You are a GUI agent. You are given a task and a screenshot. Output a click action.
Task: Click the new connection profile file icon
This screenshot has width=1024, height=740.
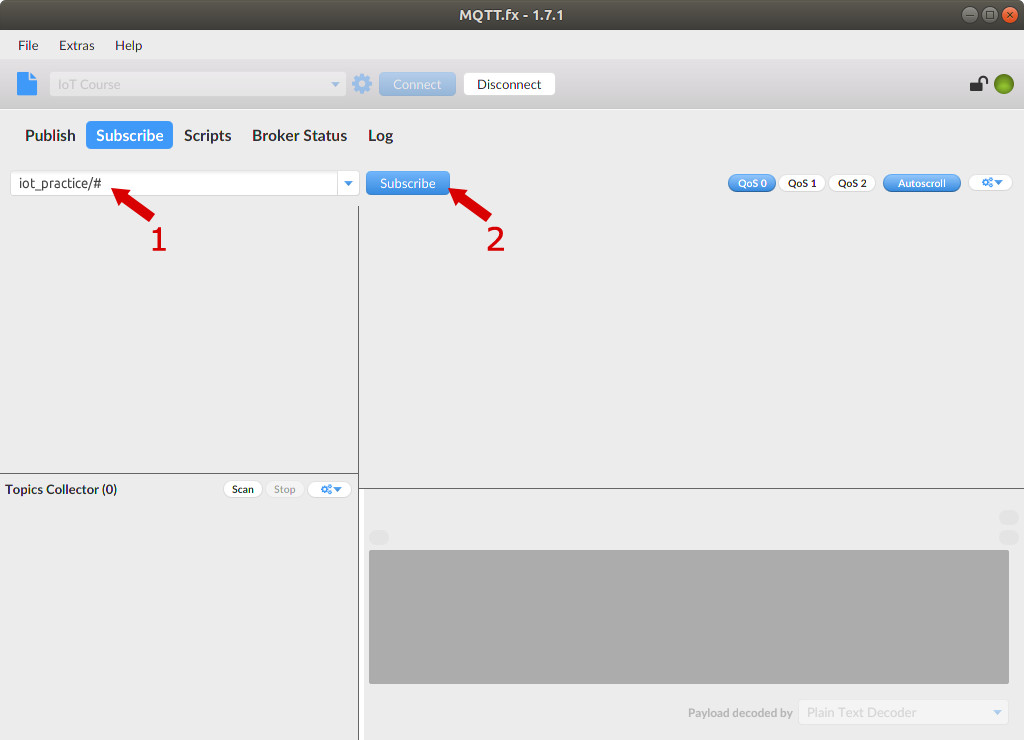click(27, 84)
